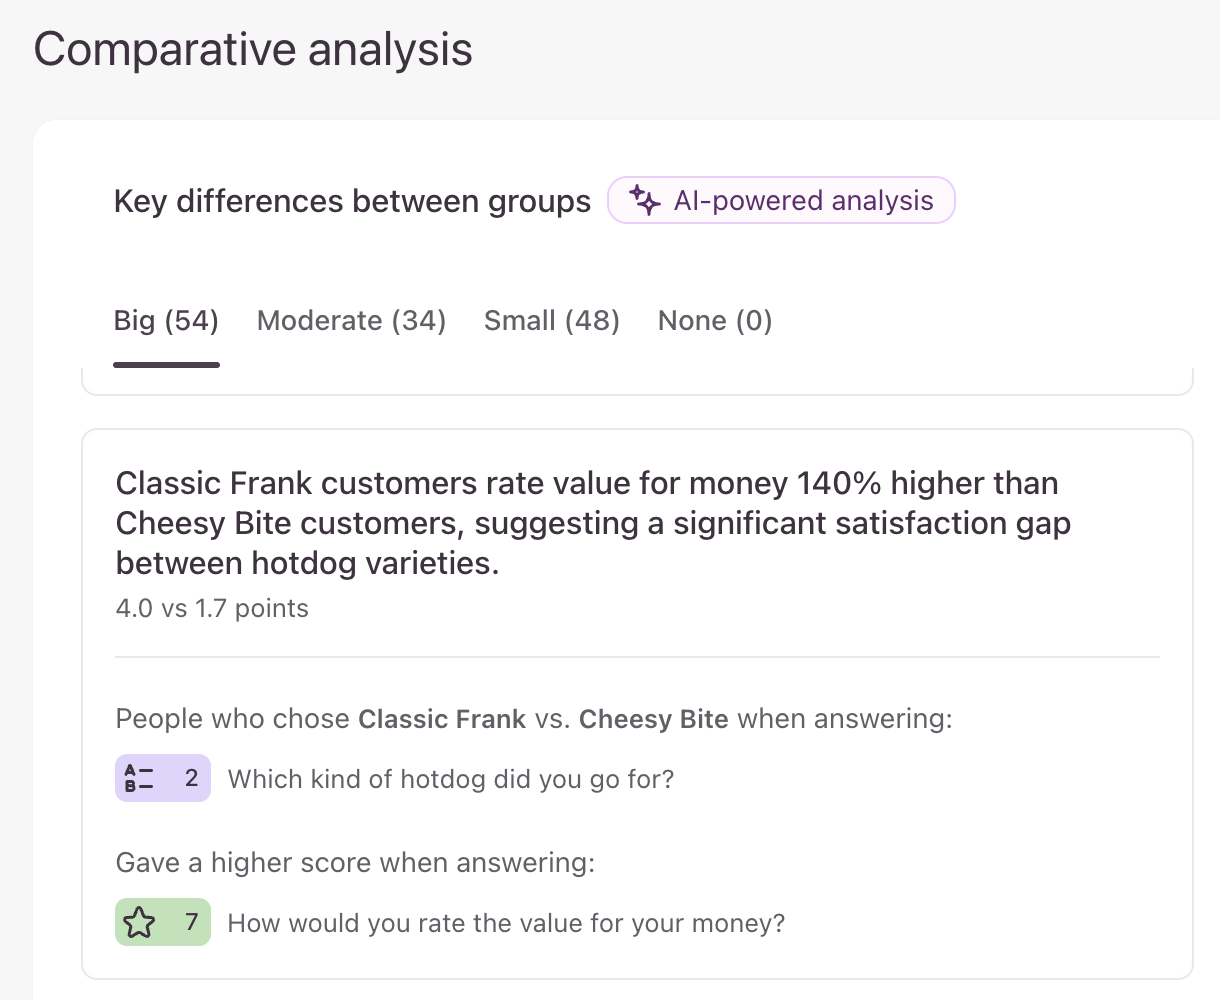This screenshot has height=1000, width=1220.
Task: Switch to the Moderate (34) tab
Action: (351, 321)
